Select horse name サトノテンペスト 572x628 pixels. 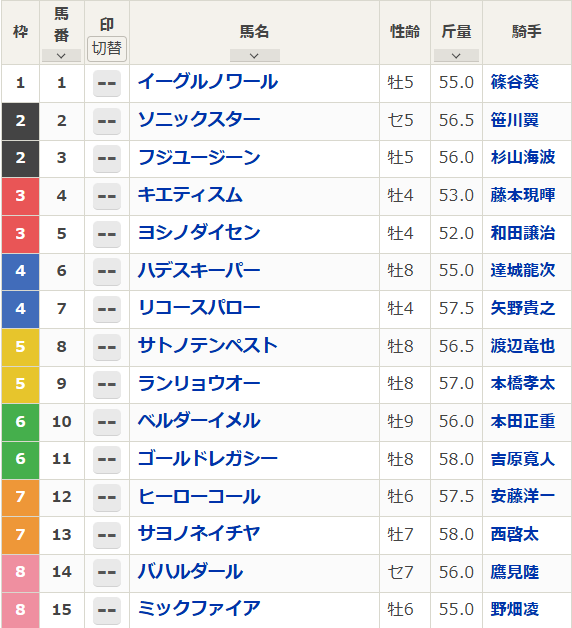207,346
